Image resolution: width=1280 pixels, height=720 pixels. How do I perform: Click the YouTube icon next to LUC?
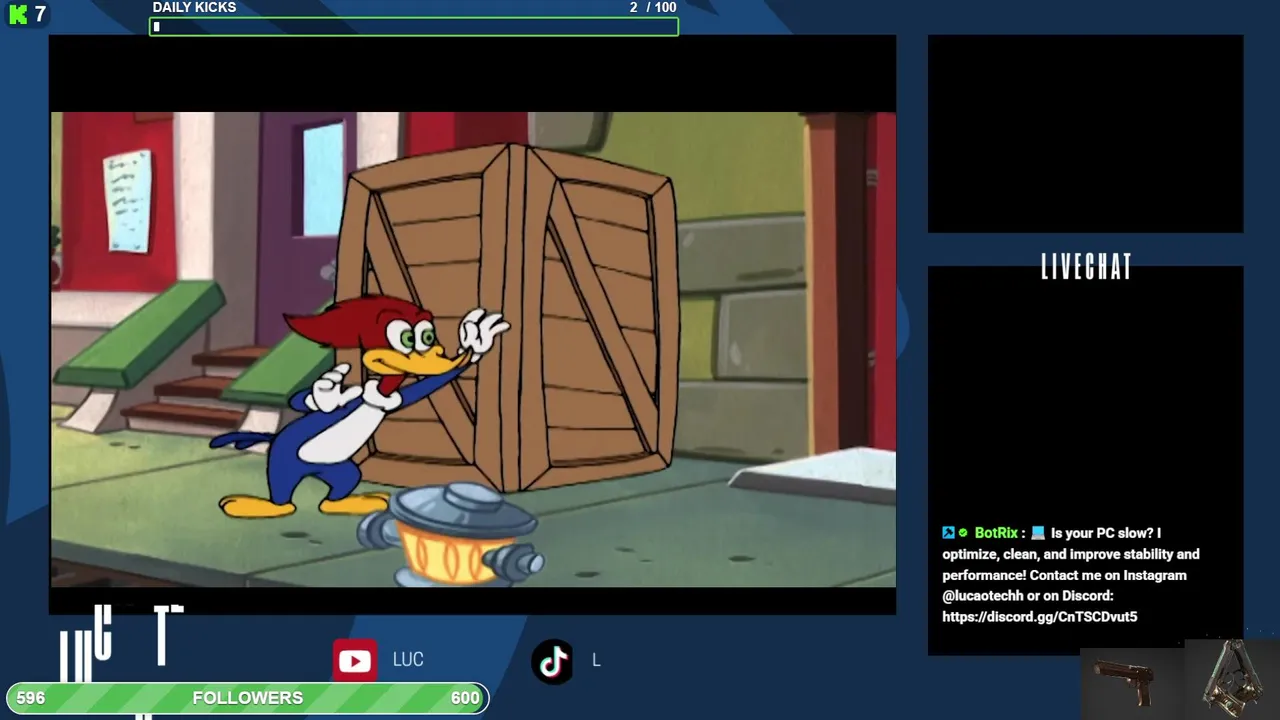355,661
